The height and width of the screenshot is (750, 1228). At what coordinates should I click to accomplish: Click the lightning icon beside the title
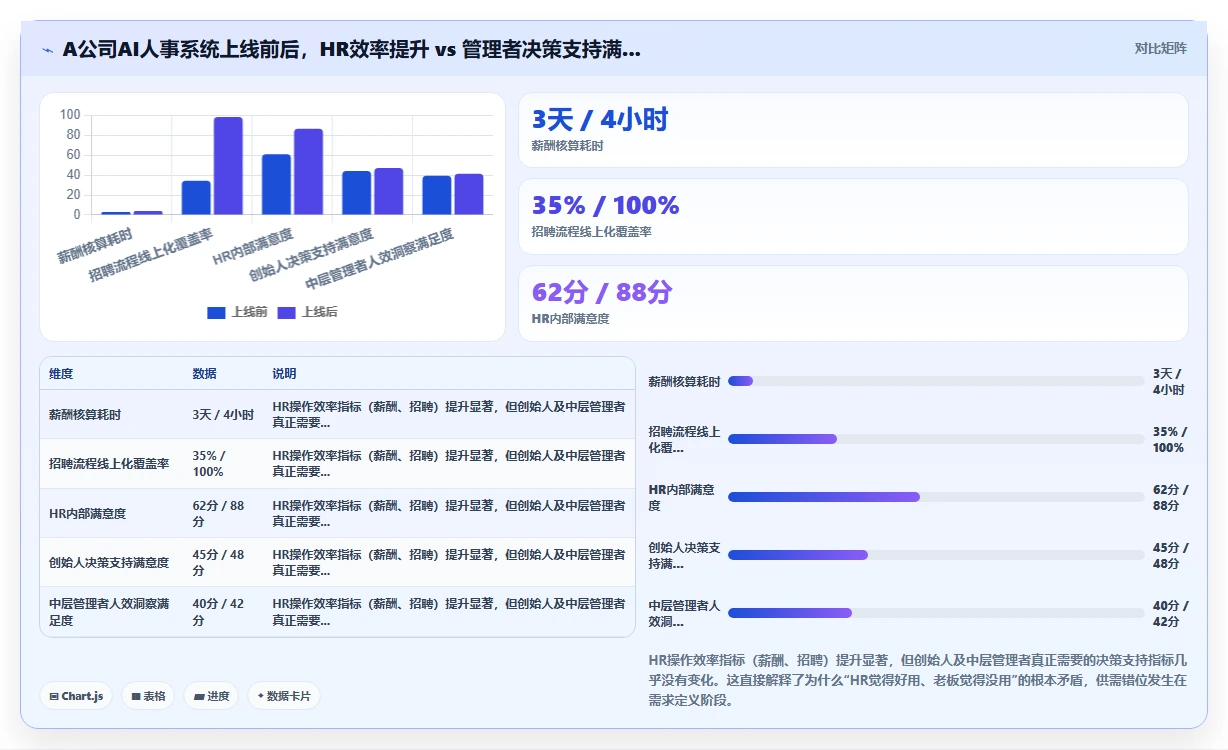point(47,50)
